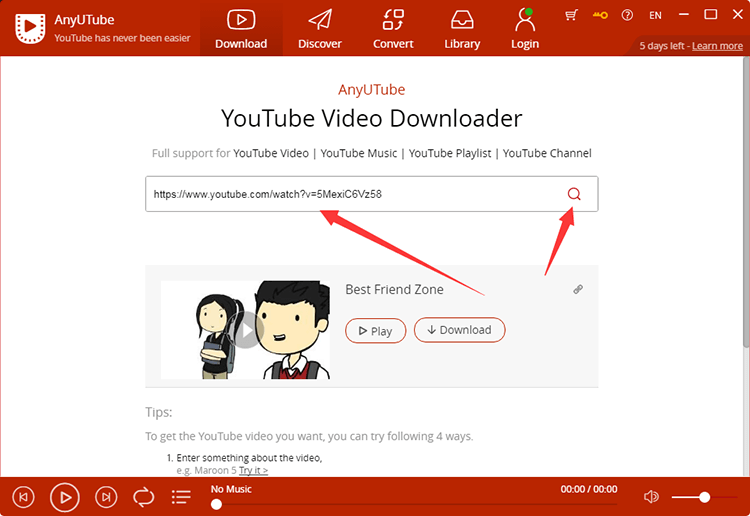
Task: Toggle the repeat loop mode icon
Action: point(143,497)
